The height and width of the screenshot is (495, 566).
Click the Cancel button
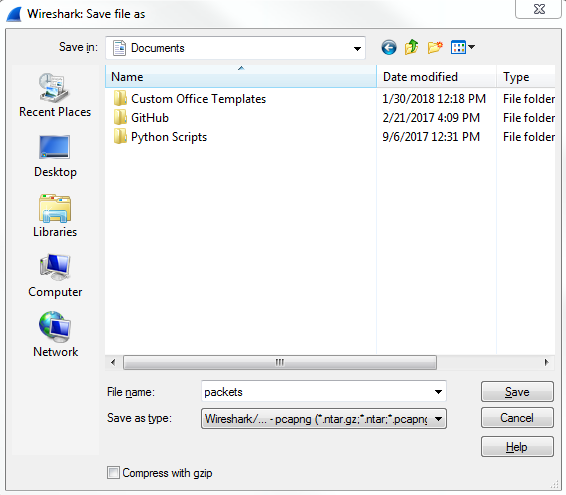(x=517, y=418)
